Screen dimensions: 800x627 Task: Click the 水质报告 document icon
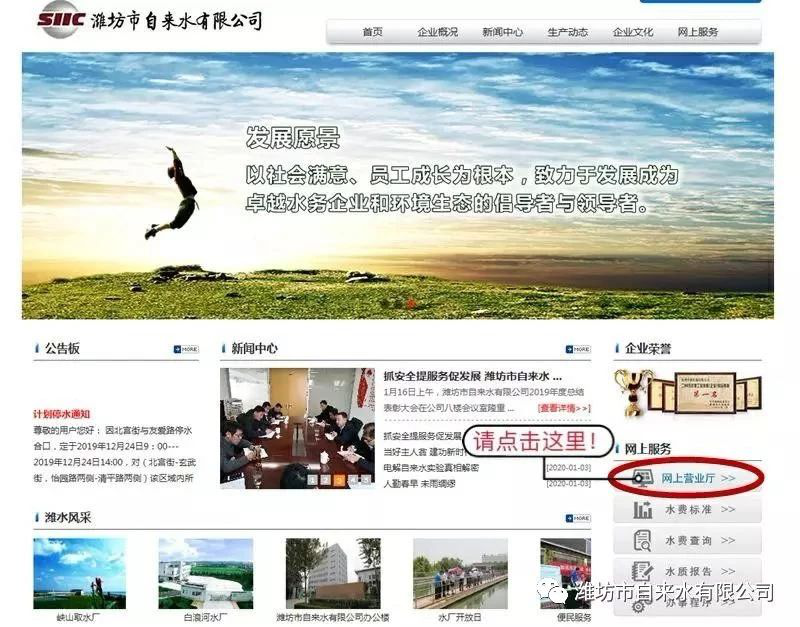click(642, 572)
